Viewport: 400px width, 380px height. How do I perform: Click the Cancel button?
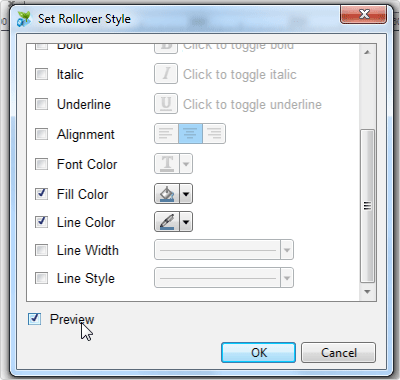tap(338, 352)
